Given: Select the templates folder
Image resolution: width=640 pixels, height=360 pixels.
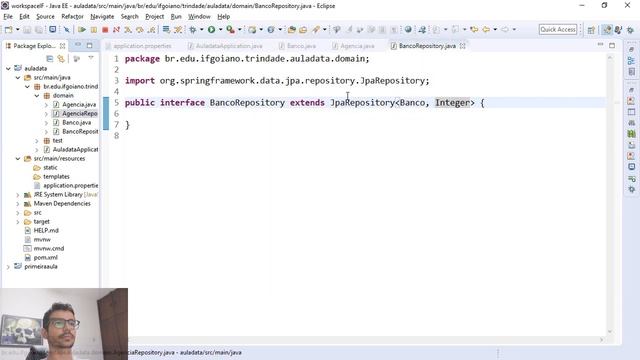Looking at the screenshot, I should pyautogui.click(x=56, y=177).
